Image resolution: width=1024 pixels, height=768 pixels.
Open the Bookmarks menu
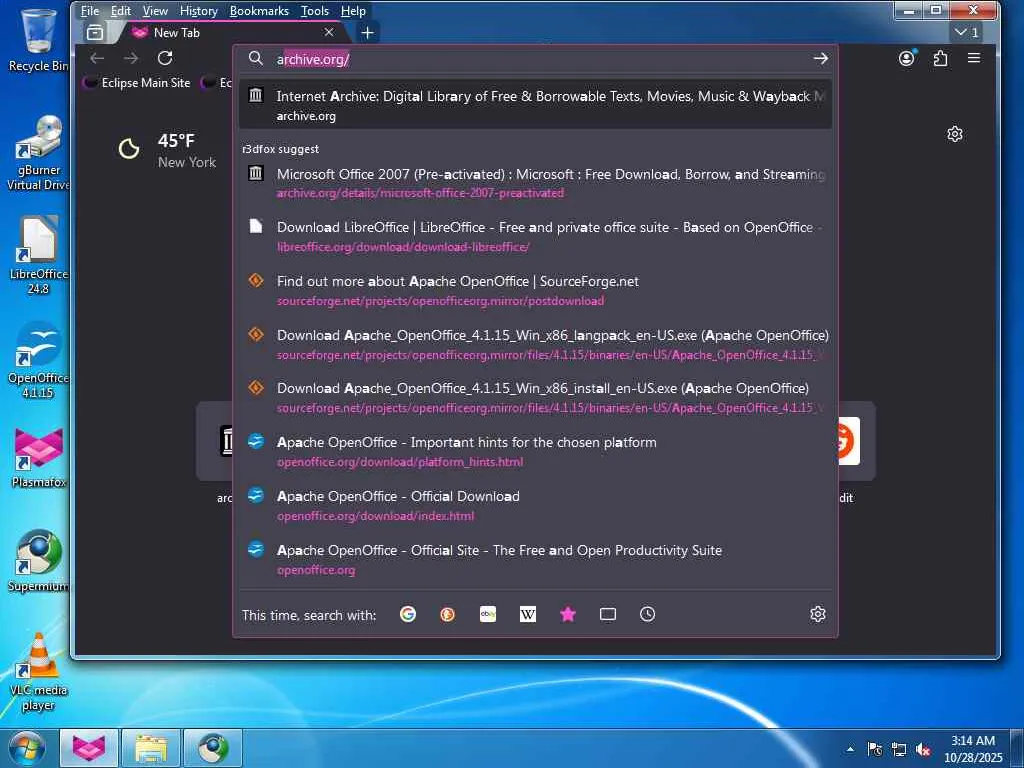(259, 11)
